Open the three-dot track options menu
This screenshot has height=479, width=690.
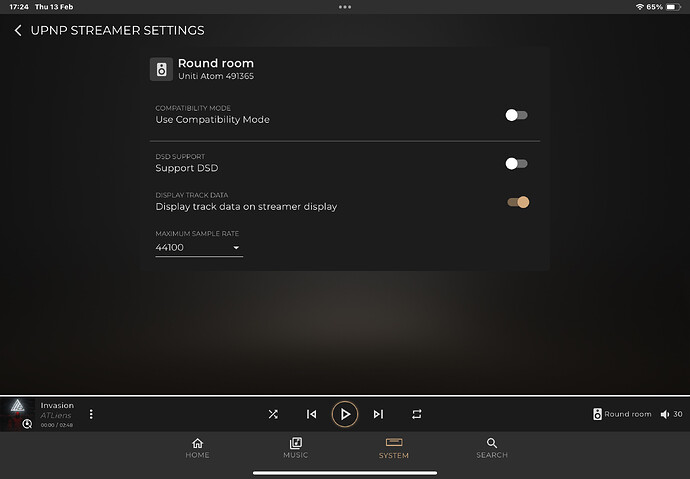(91, 414)
